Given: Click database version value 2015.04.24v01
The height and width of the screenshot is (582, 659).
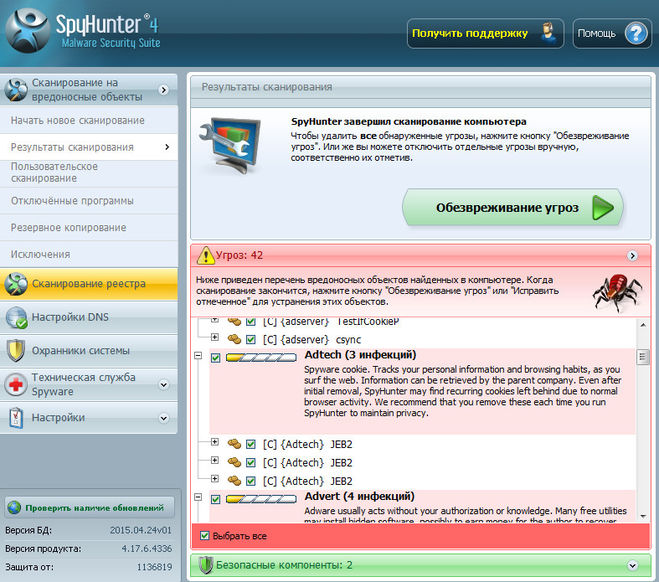Looking at the screenshot, I should [141, 530].
